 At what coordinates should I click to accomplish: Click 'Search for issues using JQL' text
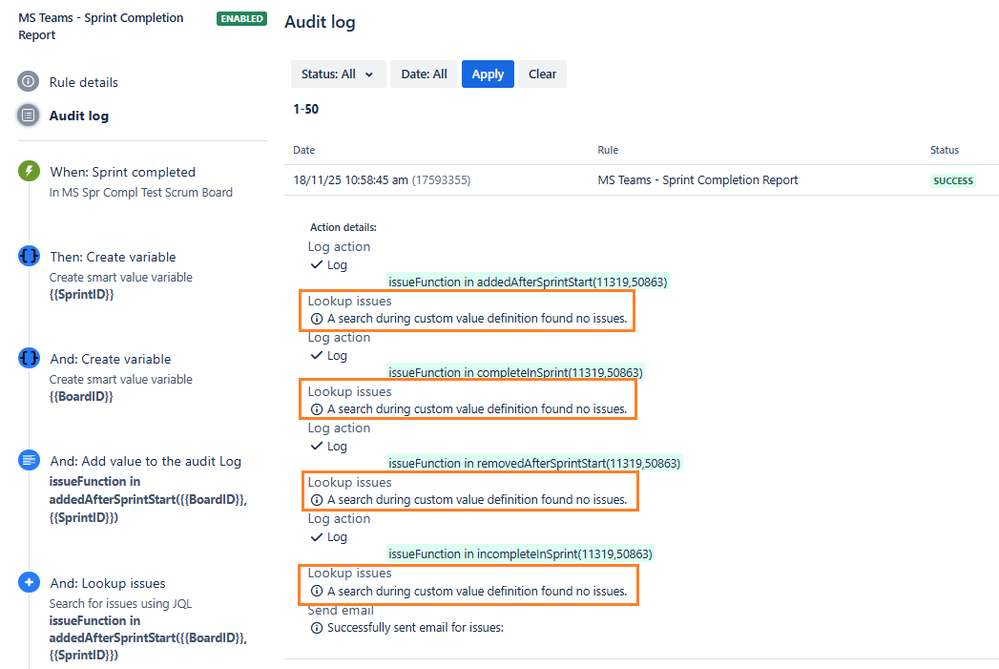coord(120,603)
